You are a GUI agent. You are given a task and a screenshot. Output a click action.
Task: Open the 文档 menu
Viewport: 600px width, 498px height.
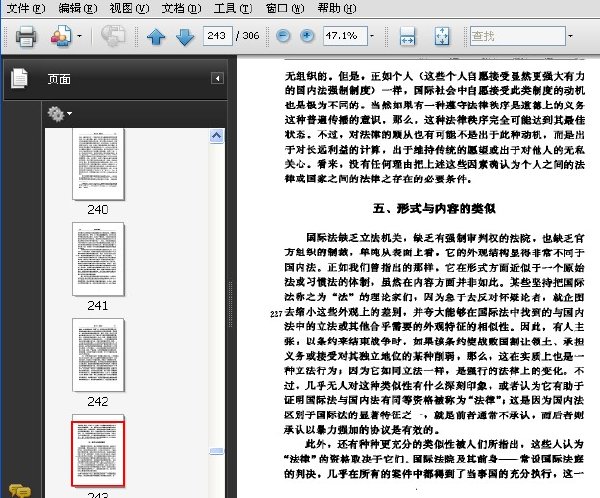coord(181,8)
